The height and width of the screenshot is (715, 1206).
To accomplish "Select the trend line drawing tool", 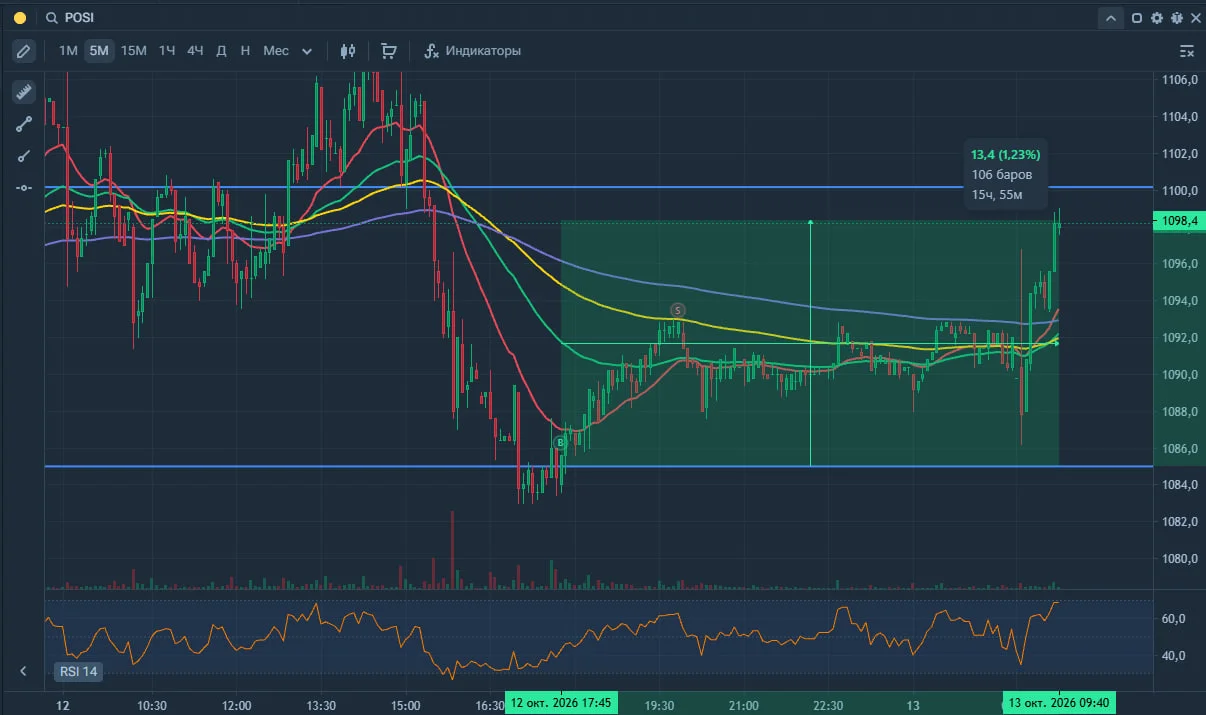I will coord(24,124).
